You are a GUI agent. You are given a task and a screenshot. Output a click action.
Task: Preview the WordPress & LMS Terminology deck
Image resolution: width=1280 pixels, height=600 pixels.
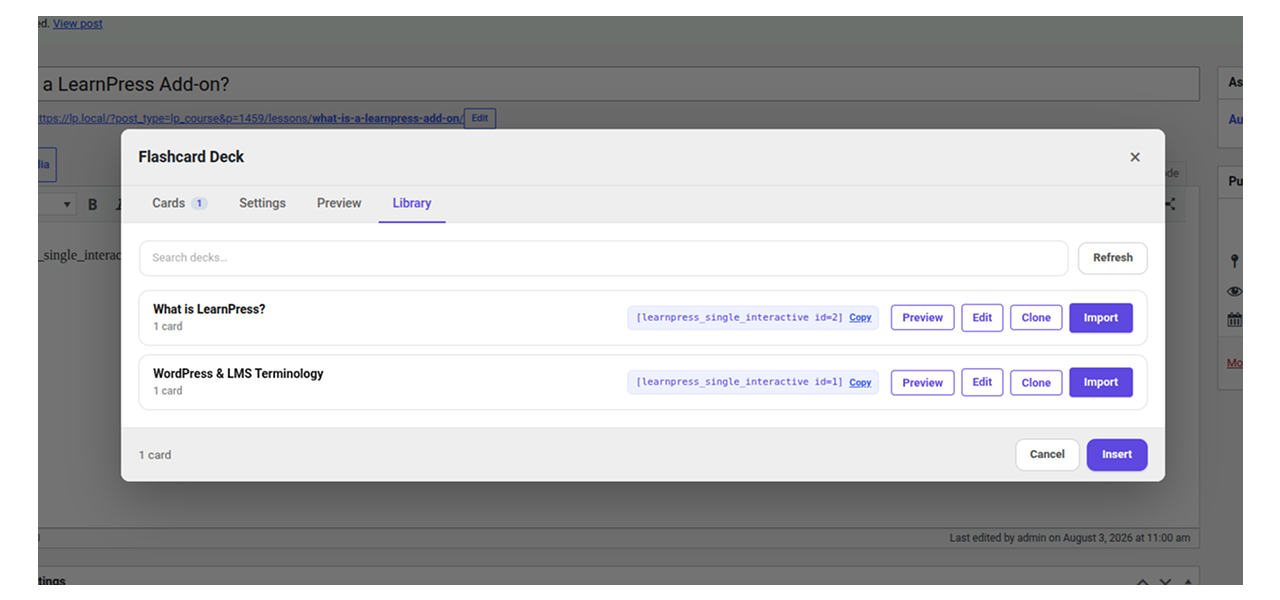tap(922, 382)
